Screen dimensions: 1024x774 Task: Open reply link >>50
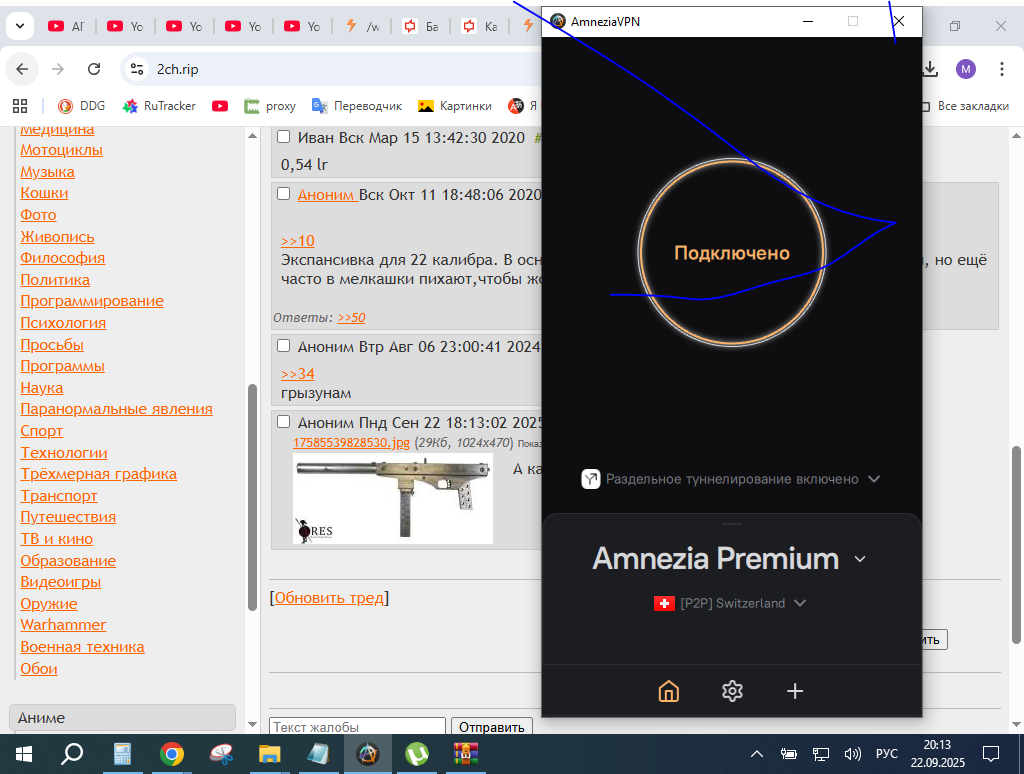351,318
